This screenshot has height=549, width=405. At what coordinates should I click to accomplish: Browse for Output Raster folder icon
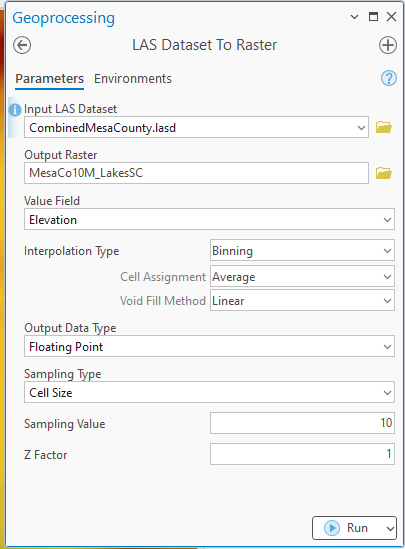click(x=384, y=173)
